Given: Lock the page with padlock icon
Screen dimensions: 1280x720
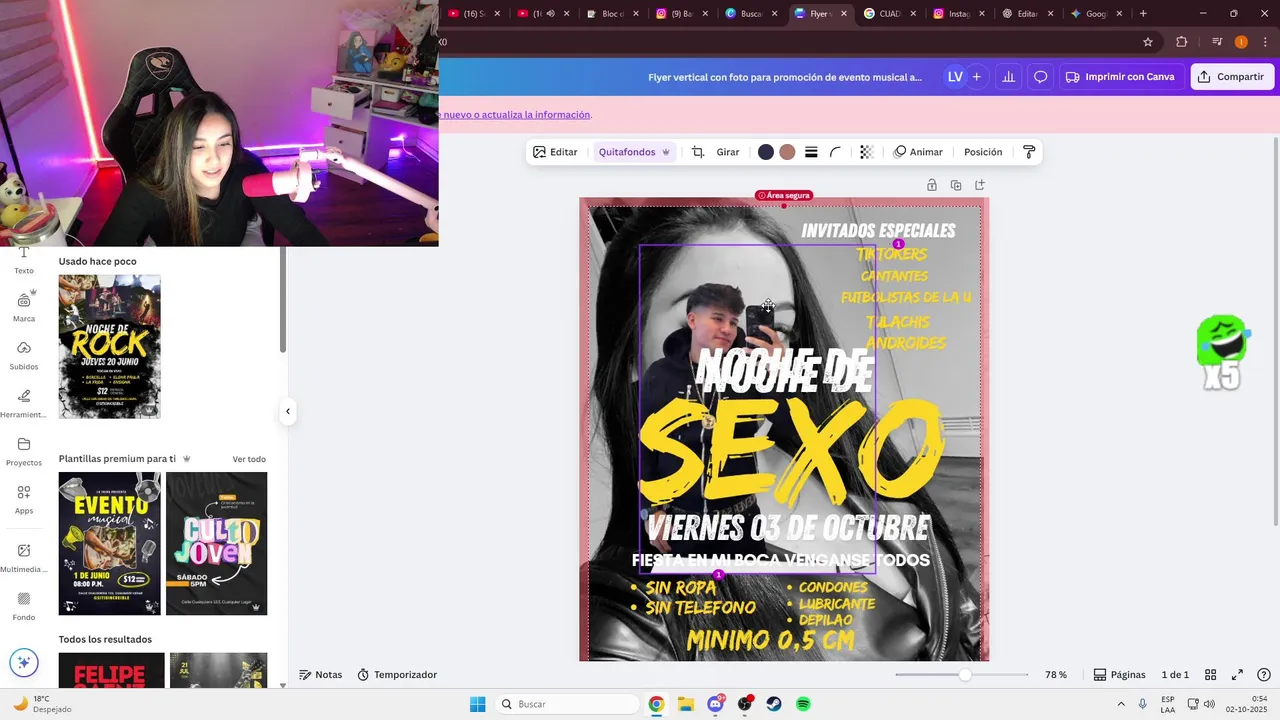Looking at the screenshot, I should coord(932,185).
